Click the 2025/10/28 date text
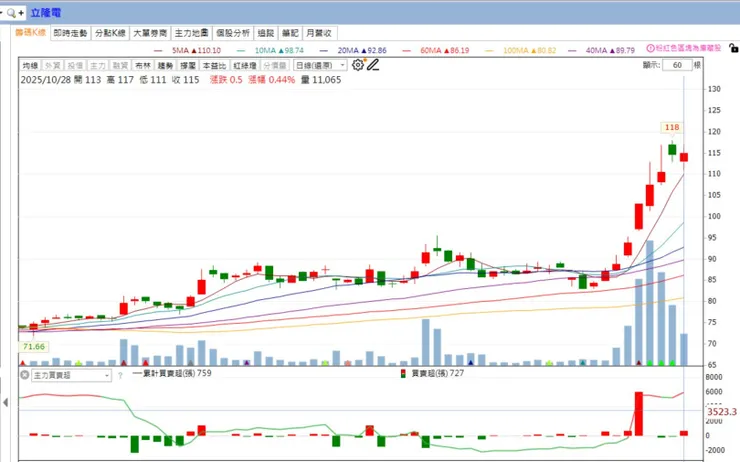740x462 pixels. (x=45, y=80)
